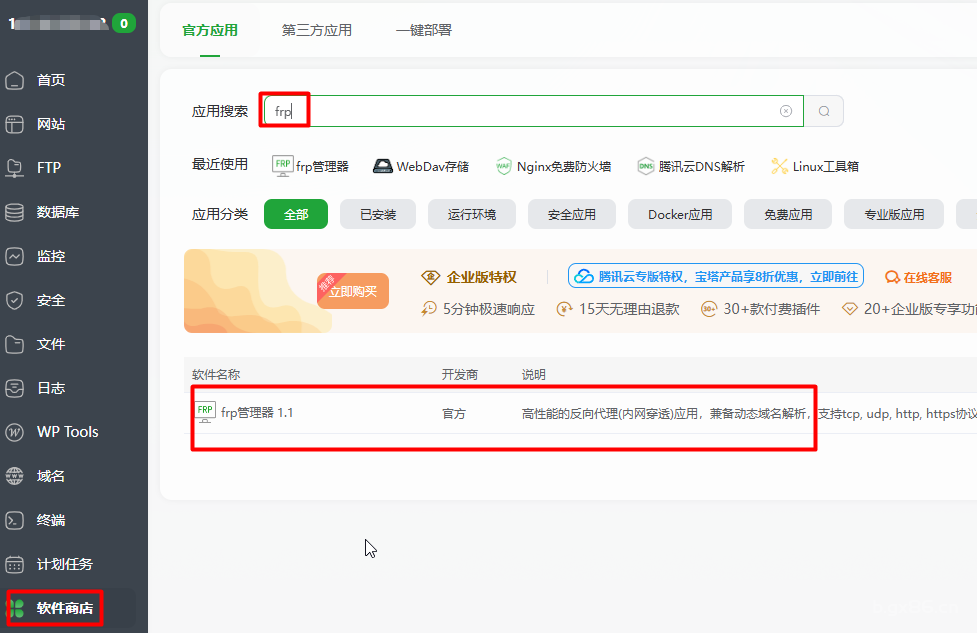Switch to the 第三方应用 tab

315,30
